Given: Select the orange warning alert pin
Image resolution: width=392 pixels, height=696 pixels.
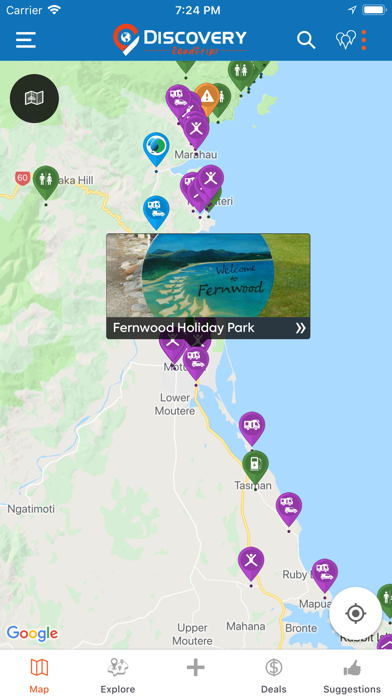Looking at the screenshot, I should point(207,98).
